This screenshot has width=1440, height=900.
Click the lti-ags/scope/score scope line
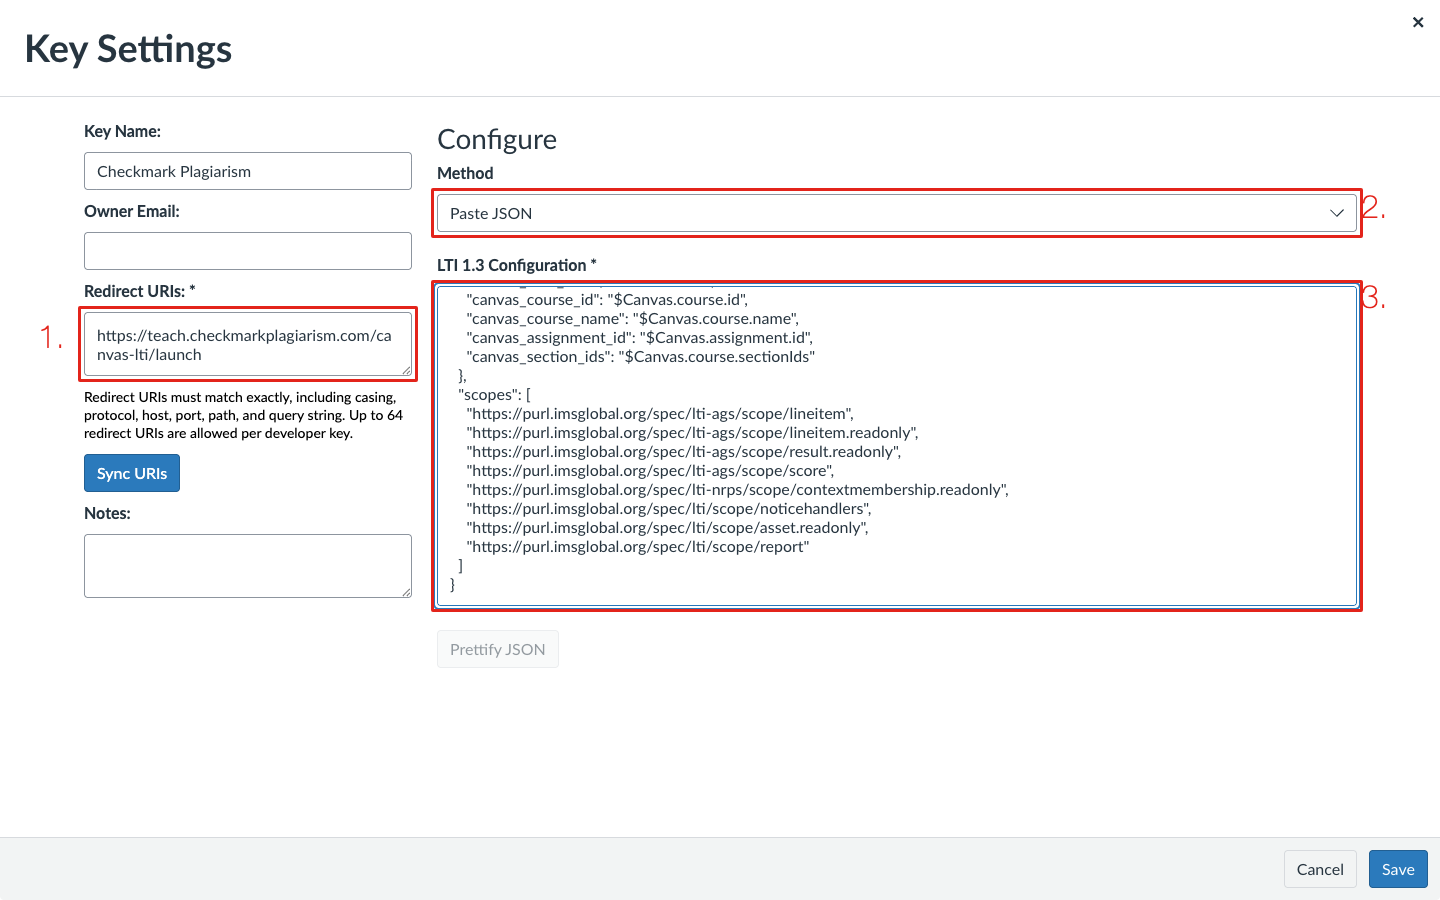(x=650, y=470)
